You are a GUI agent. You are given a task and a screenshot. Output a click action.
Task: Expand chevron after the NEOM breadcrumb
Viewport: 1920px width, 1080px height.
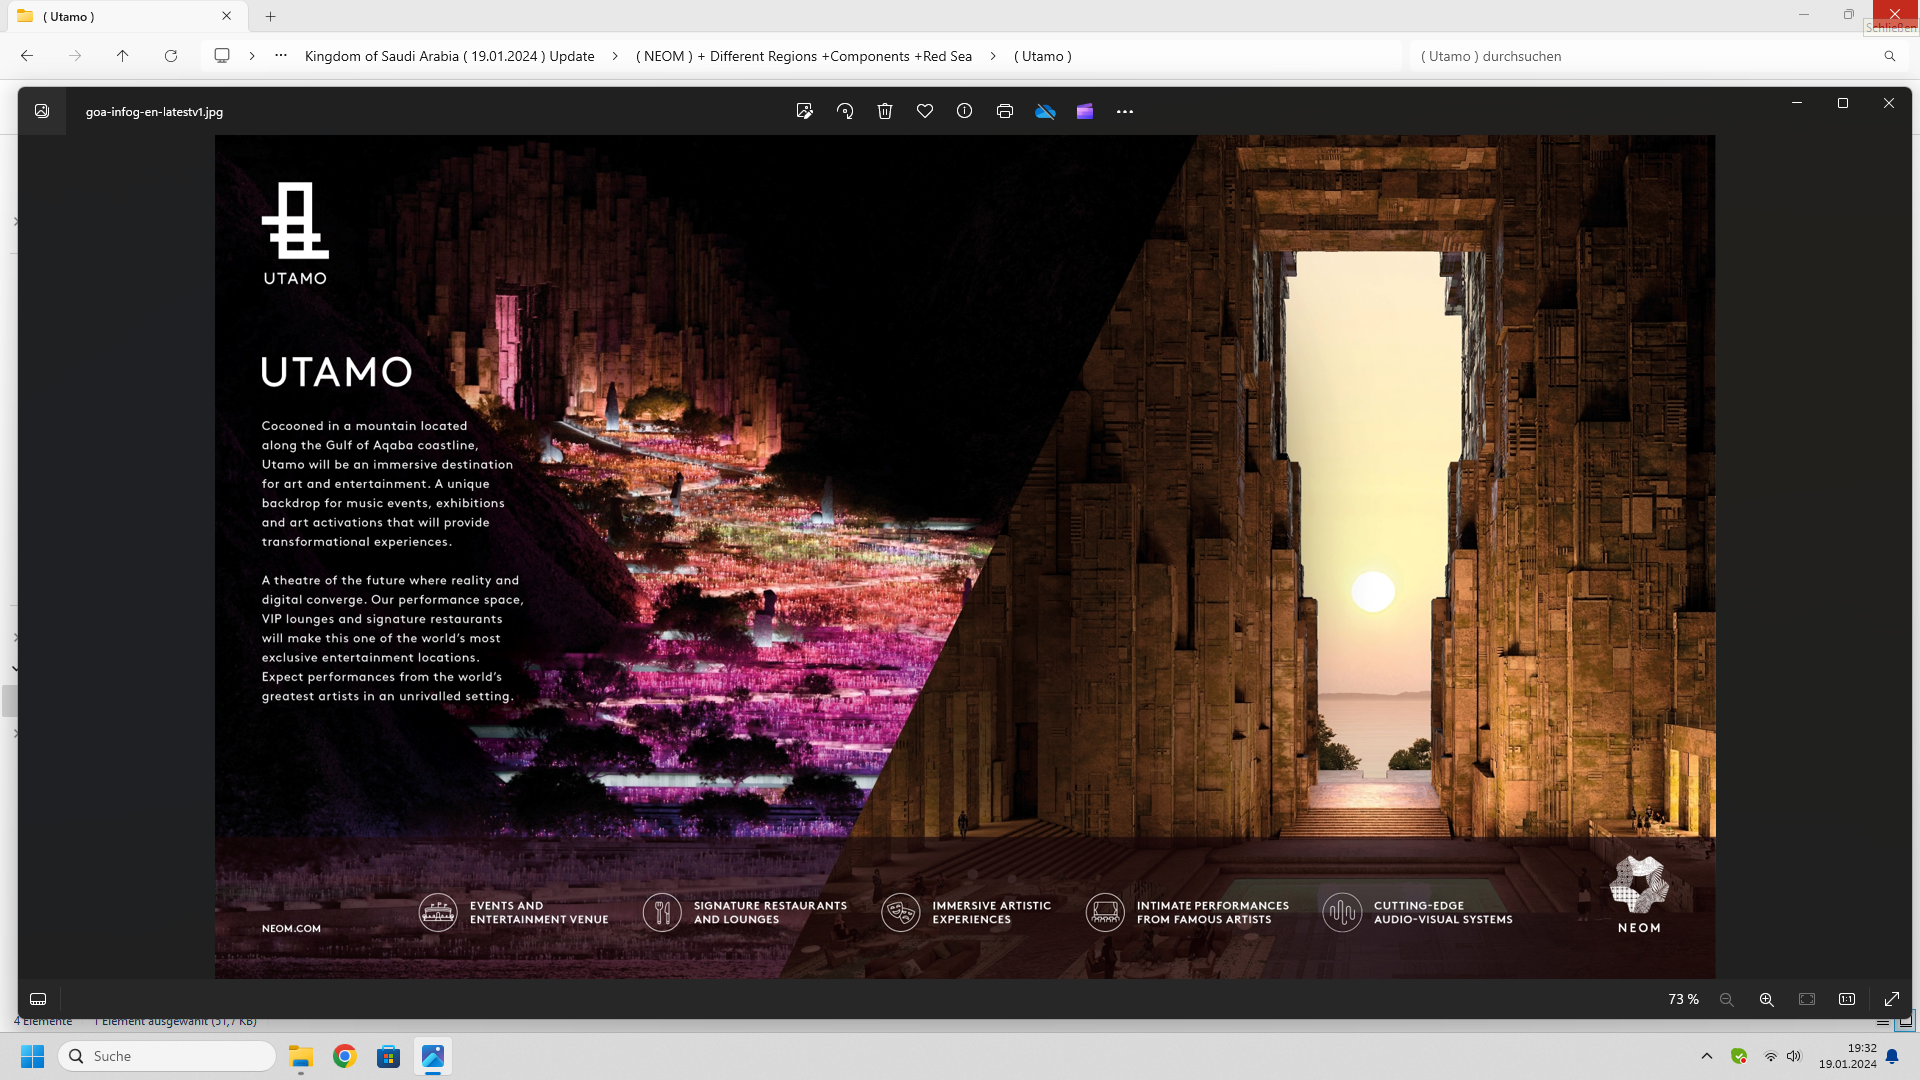point(993,56)
